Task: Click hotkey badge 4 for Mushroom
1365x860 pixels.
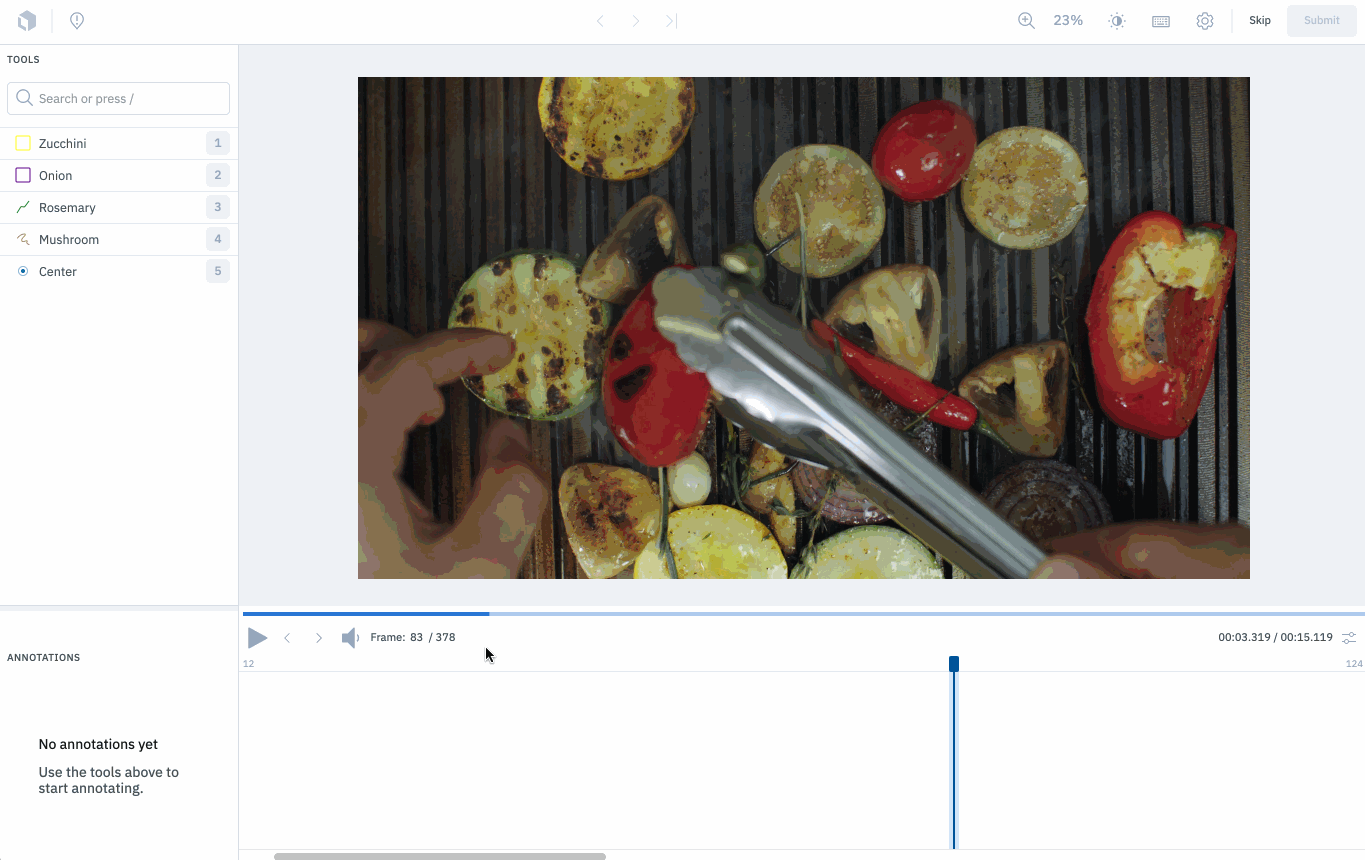Action: click(x=218, y=239)
